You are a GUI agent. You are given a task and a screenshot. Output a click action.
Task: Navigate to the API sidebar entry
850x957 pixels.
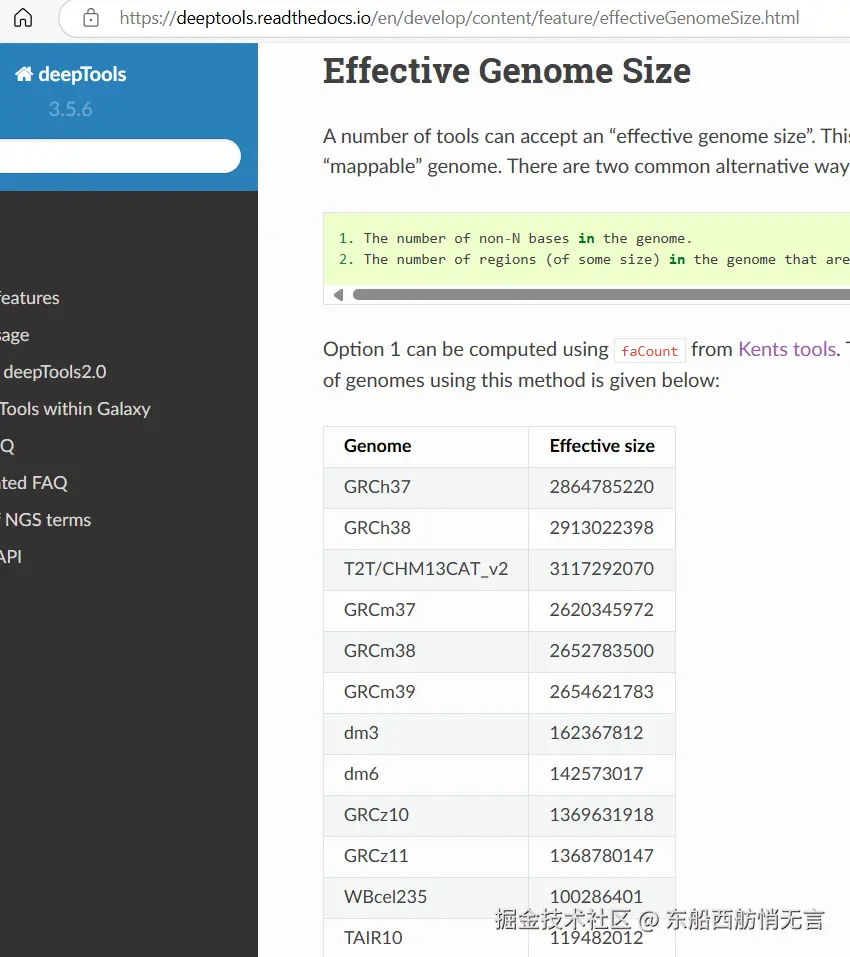tap(11, 557)
